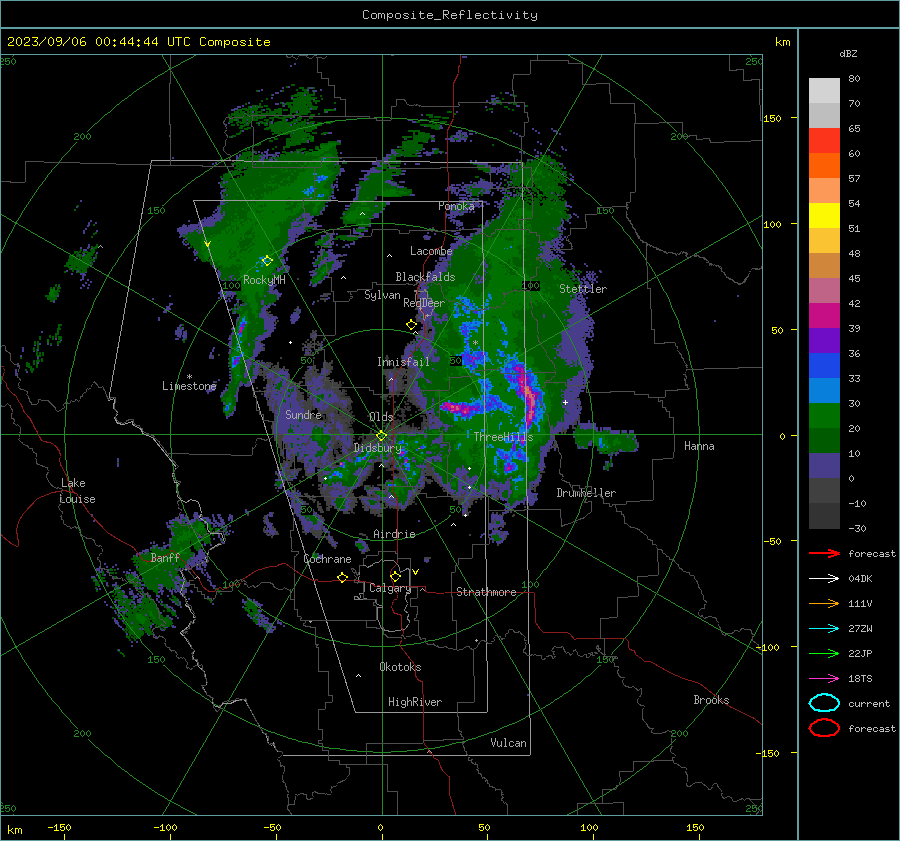The height and width of the screenshot is (841, 900).
Task: Select the magenta swatch in dBZ legend
Action: coord(824,315)
